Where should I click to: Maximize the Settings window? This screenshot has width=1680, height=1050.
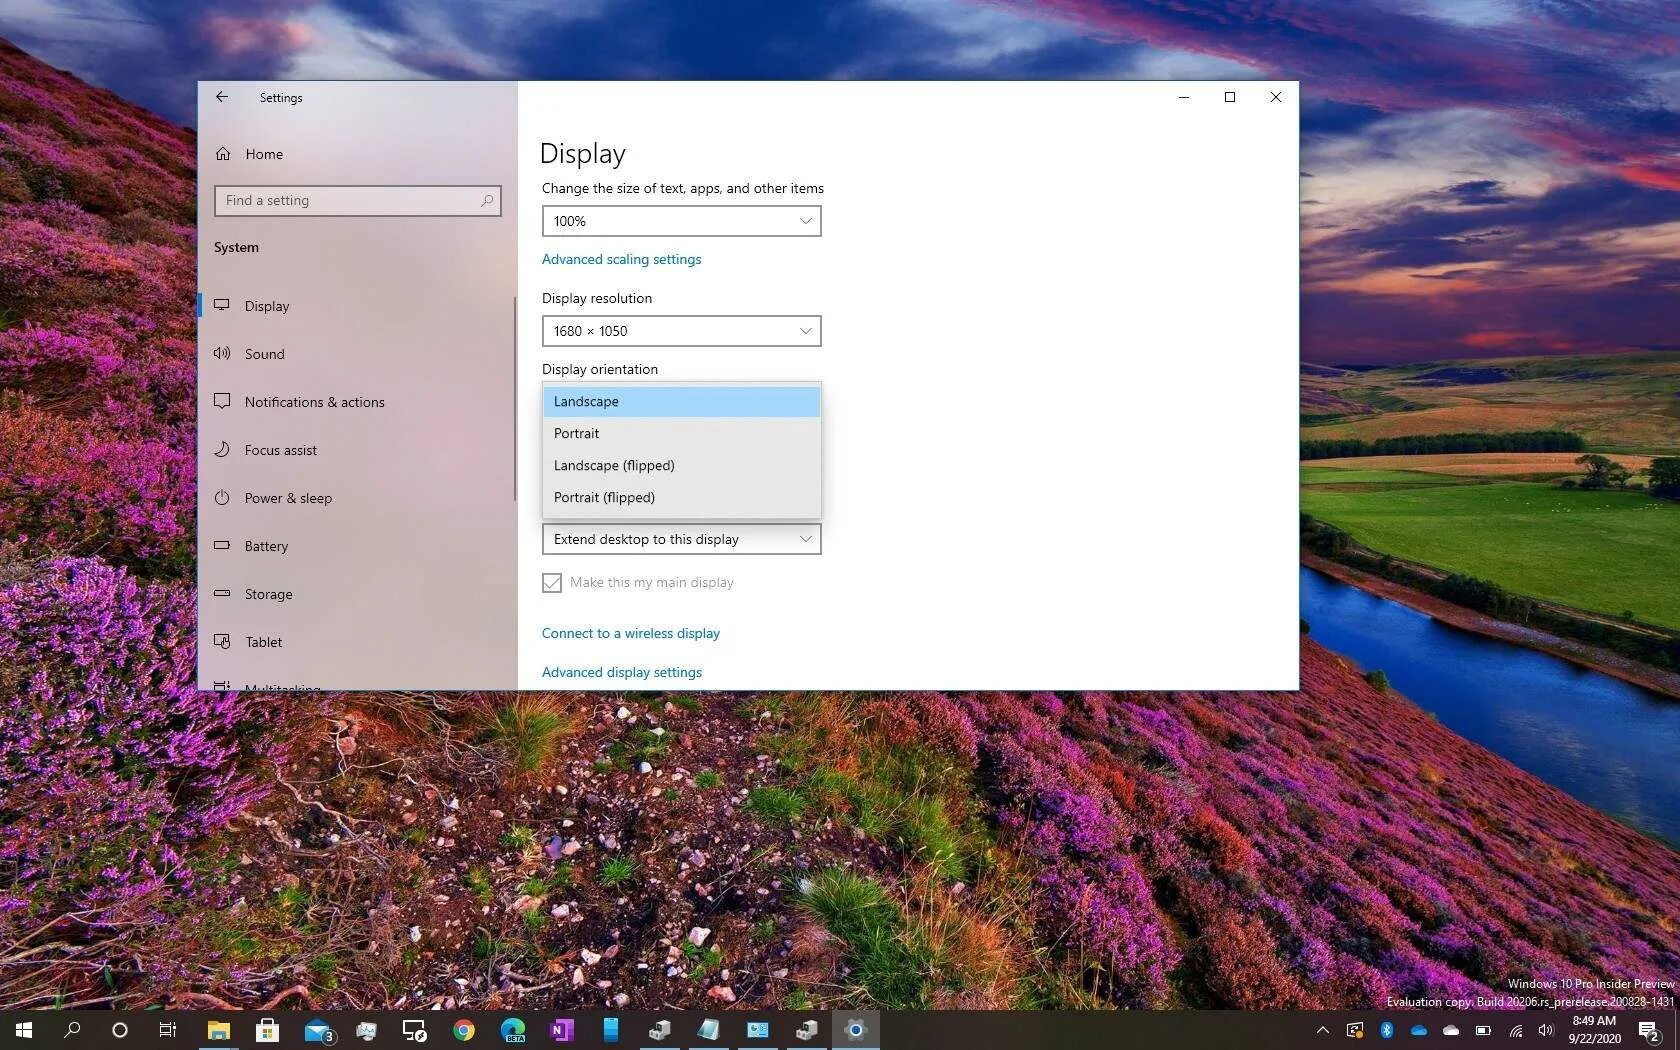click(1230, 97)
